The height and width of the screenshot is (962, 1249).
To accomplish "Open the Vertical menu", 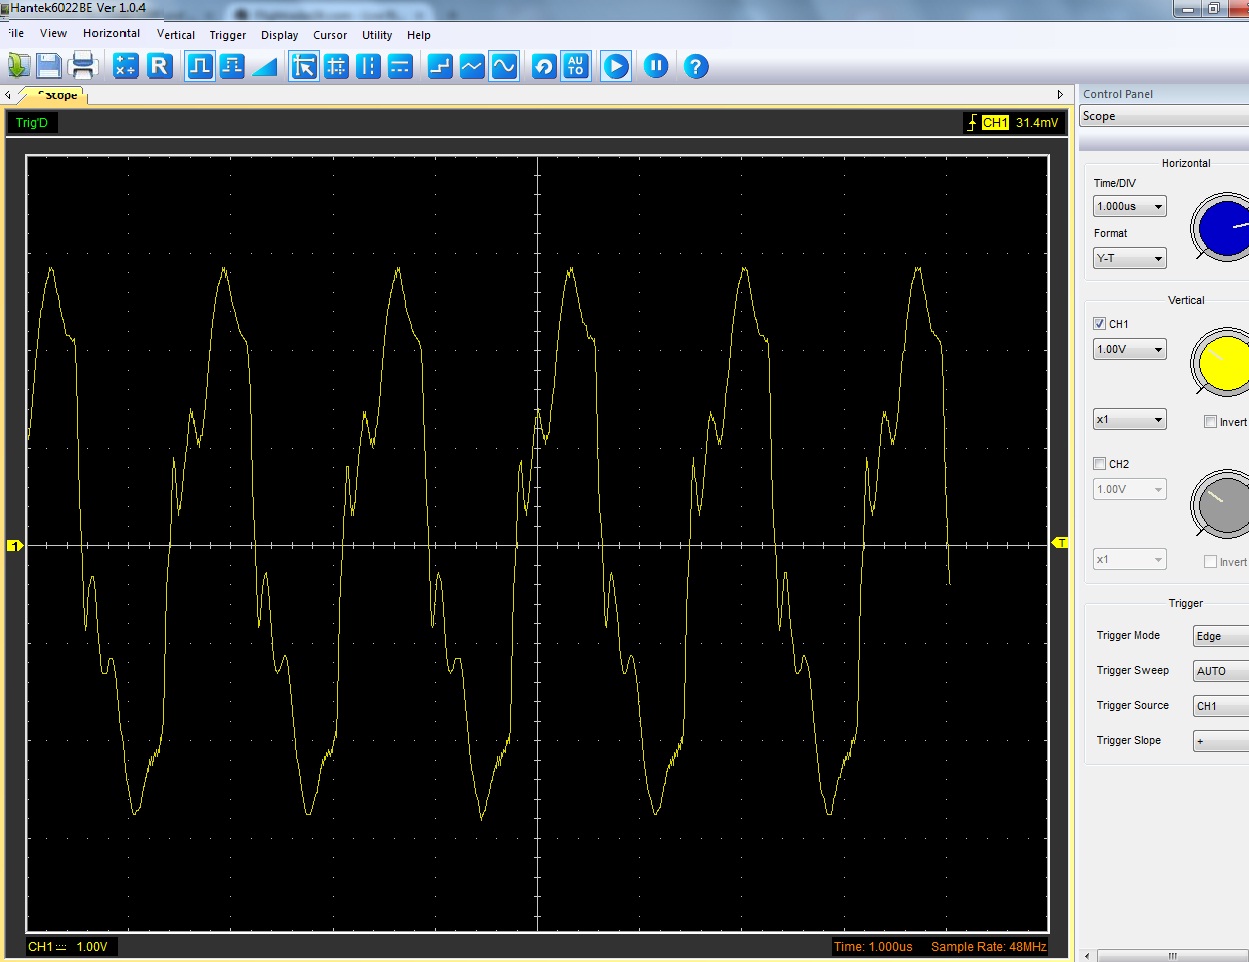I will tap(176, 35).
